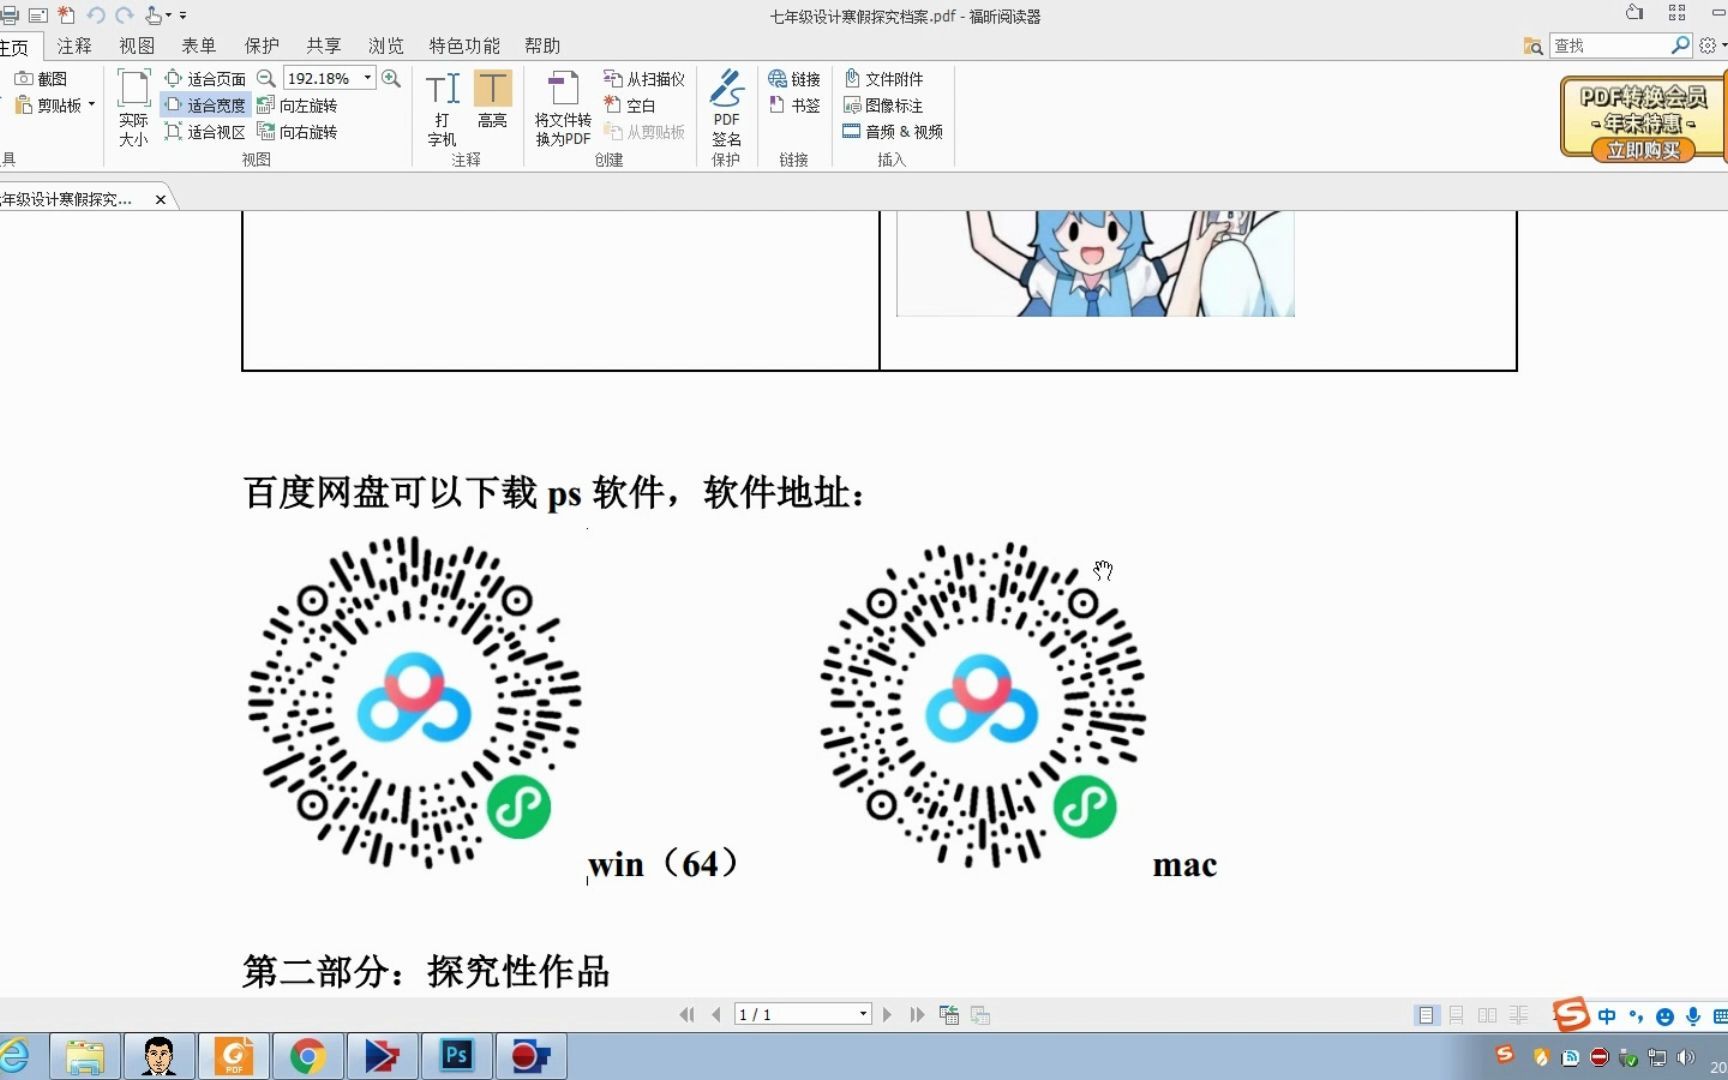Click the Actual Size (实际大小) icon
The height and width of the screenshot is (1080, 1728).
[133, 108]
